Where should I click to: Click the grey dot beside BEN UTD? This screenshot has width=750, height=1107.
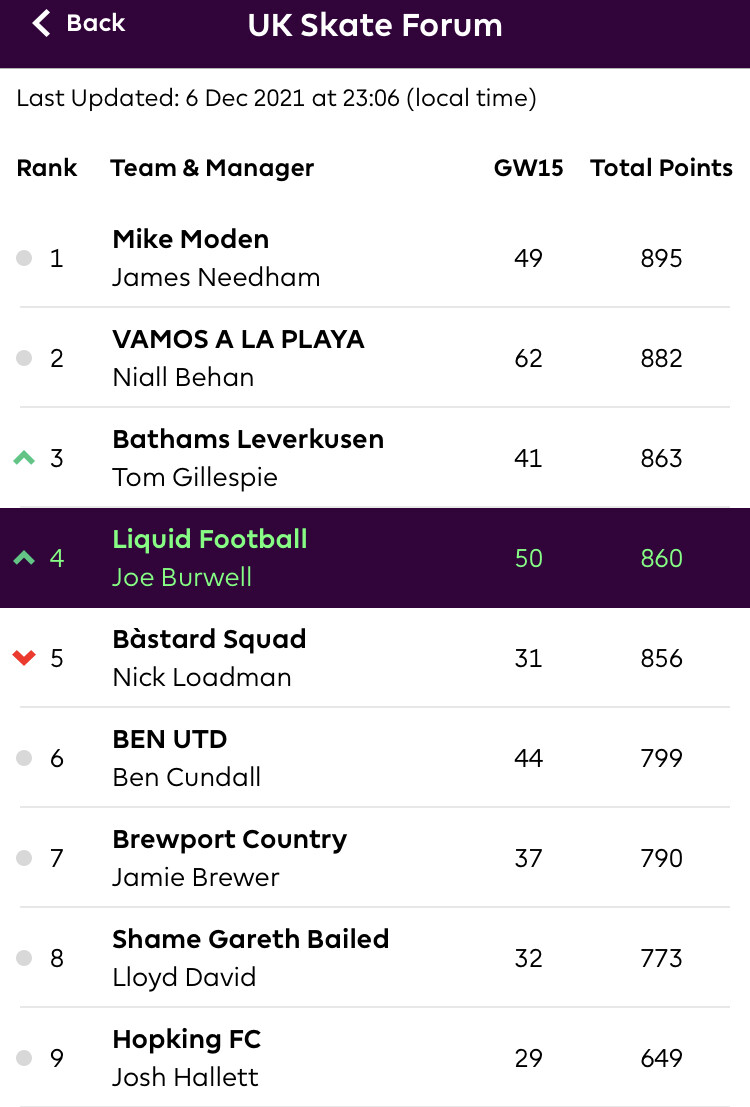click(x=24, y=758)
